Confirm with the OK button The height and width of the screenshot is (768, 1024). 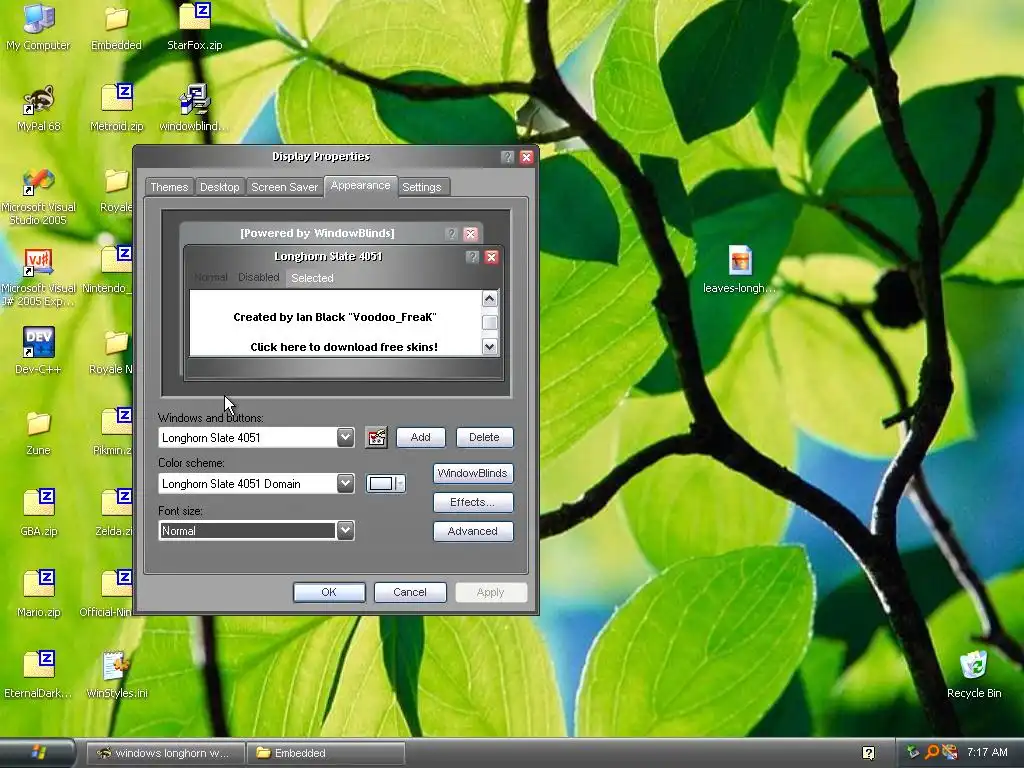tap(329, 592)
